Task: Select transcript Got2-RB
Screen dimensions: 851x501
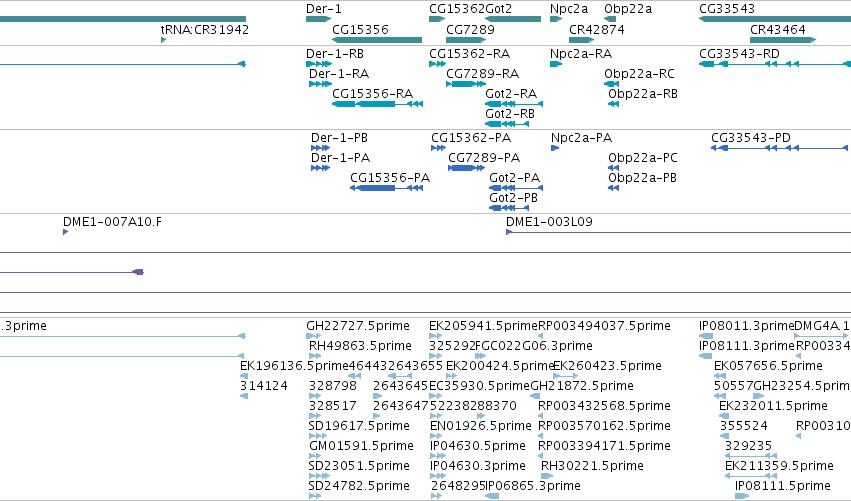Action: (510, 114)
